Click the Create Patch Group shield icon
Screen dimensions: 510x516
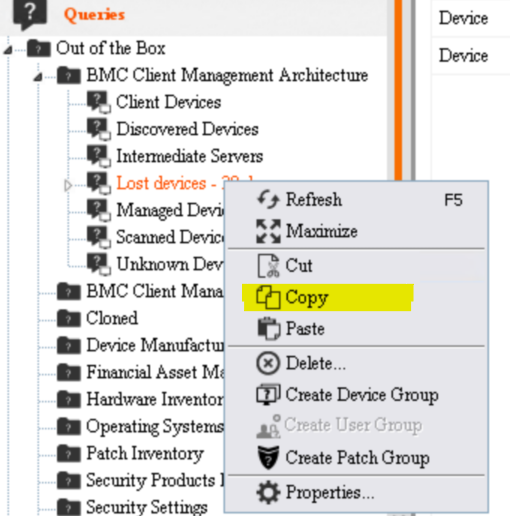click(268, 458)
